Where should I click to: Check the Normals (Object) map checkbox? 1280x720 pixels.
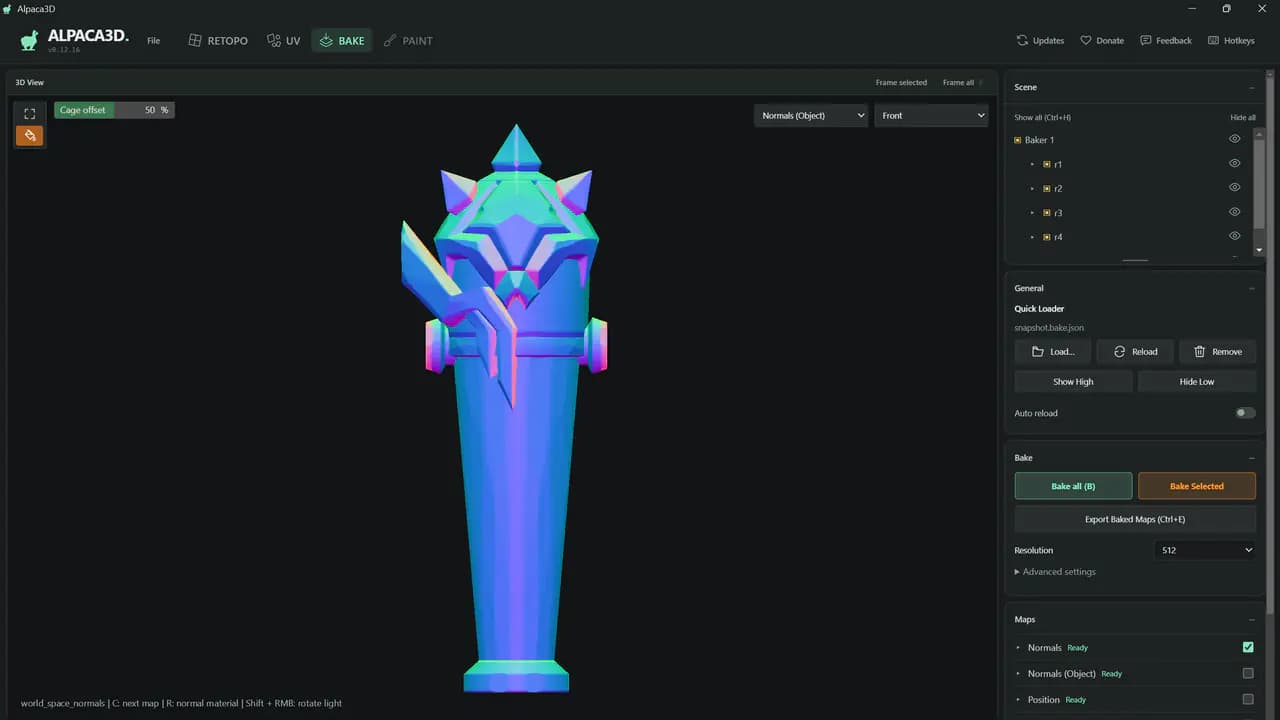[1248, 673]
